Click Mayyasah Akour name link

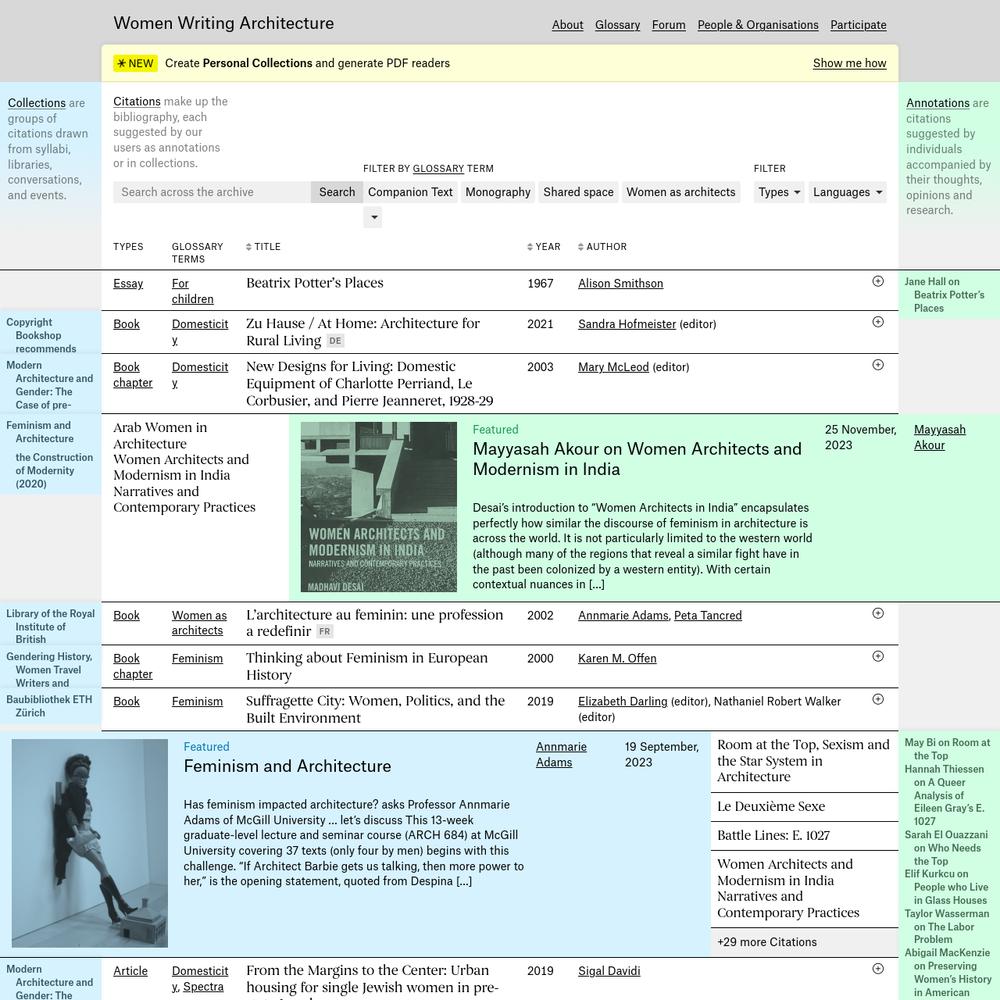click(939, 437)
